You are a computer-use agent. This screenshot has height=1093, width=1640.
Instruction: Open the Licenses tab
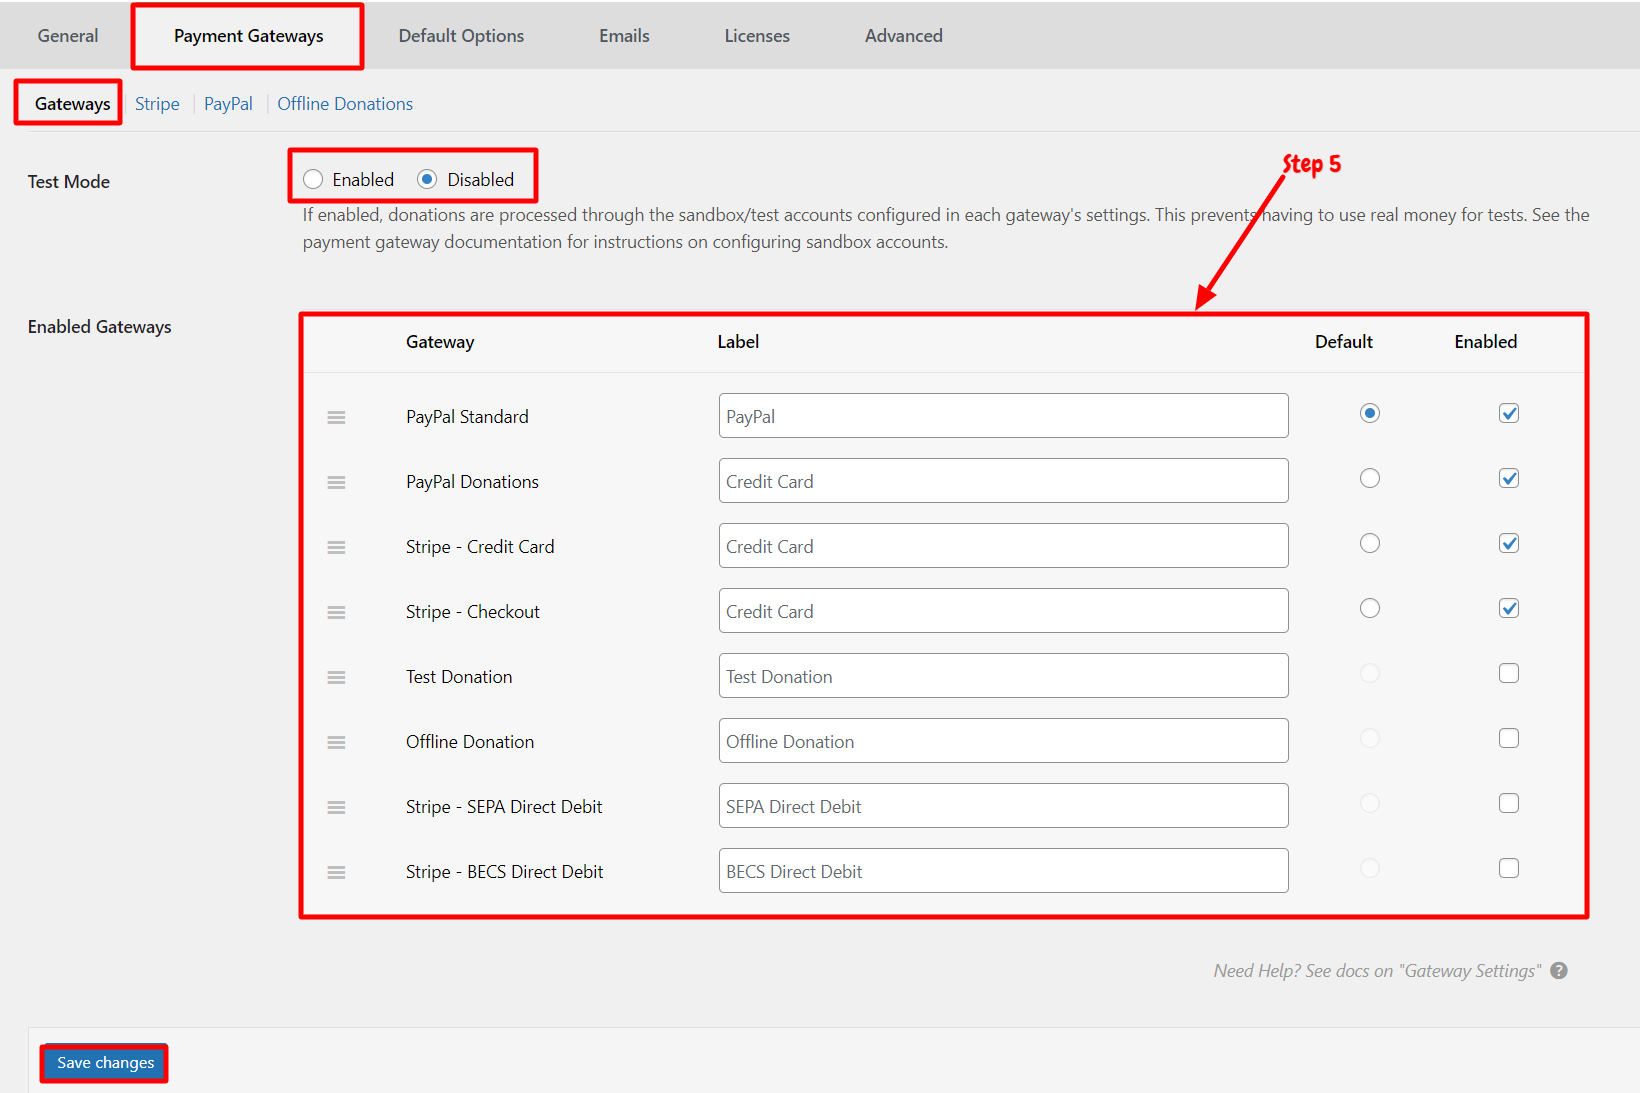click(757, 36)
